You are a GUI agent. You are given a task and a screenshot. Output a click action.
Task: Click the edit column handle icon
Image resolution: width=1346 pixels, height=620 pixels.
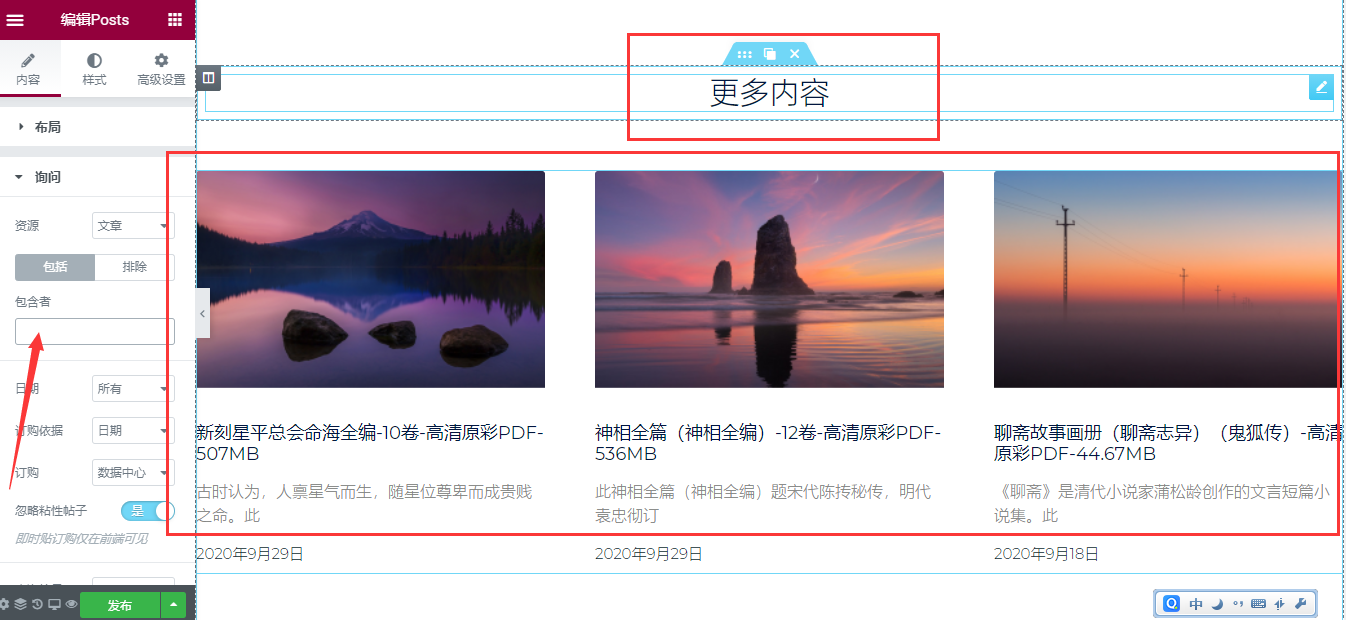tap(208, 77)
